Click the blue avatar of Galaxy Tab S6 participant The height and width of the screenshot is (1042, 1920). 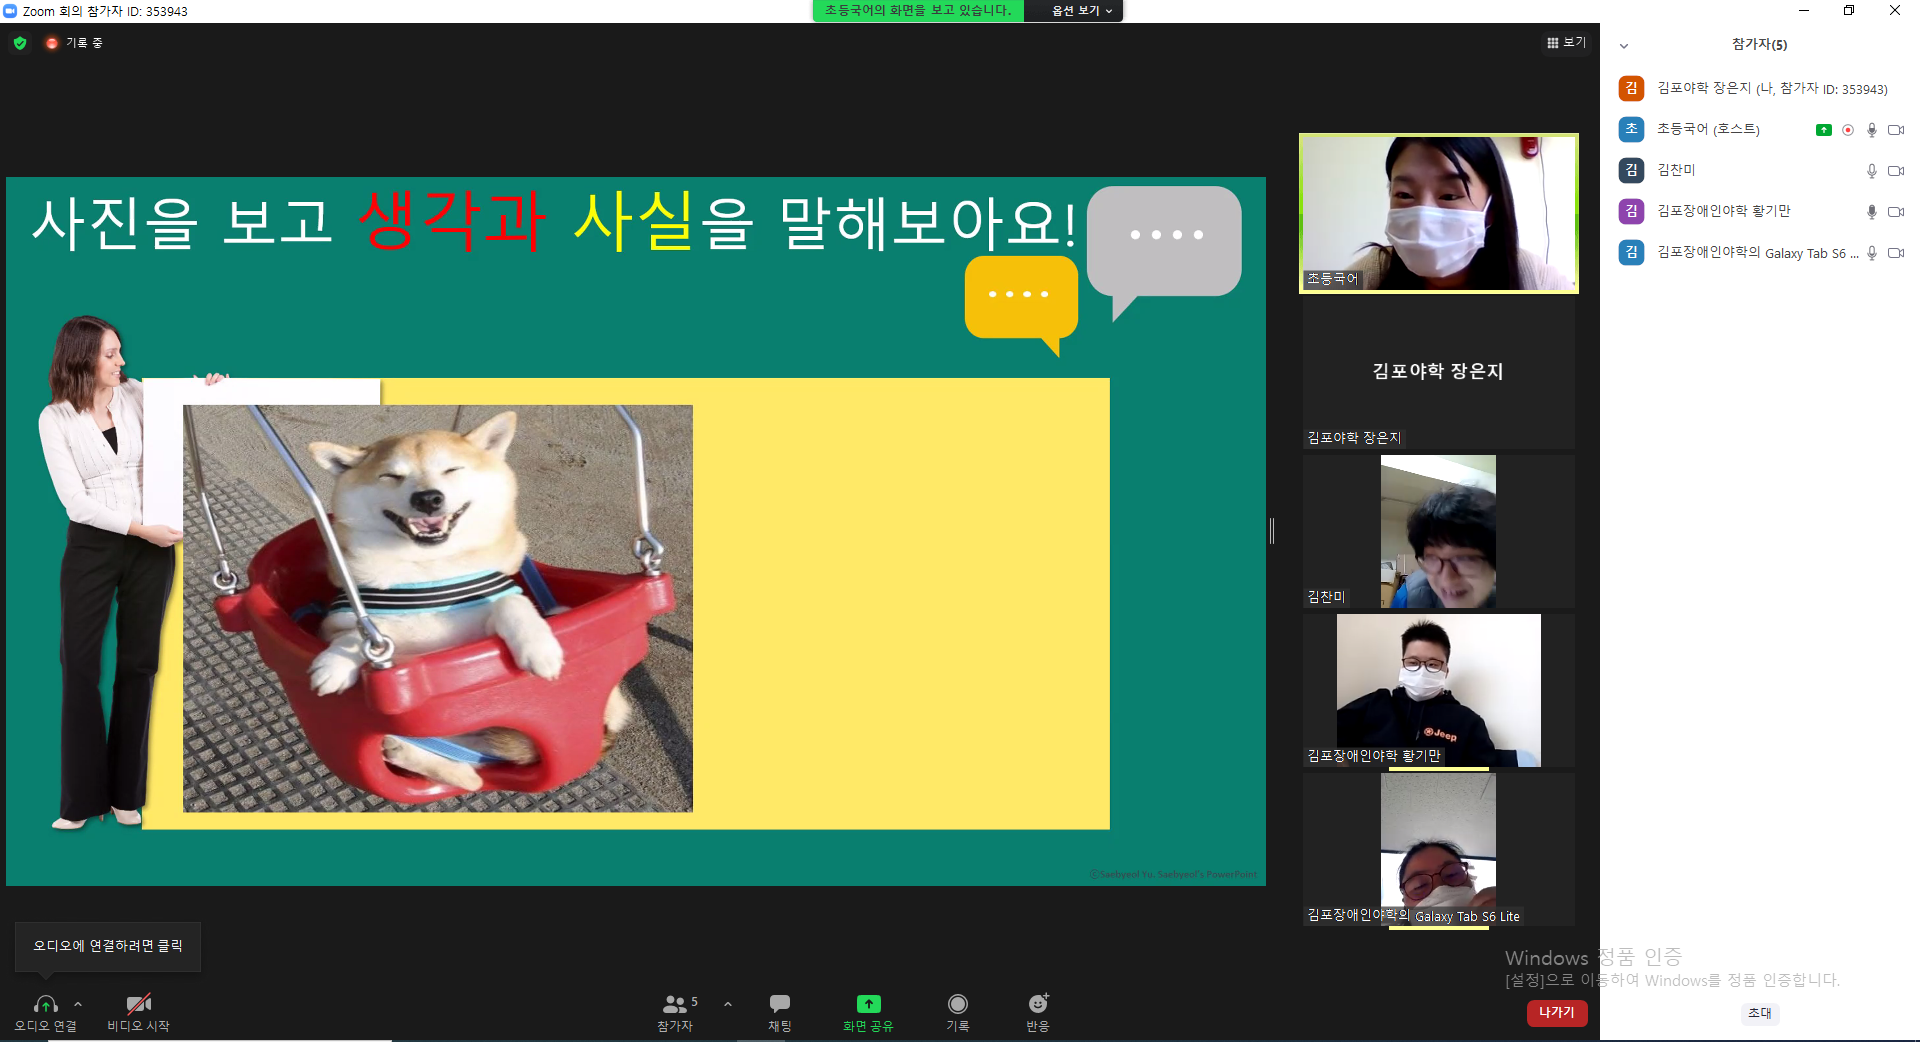coord(1631,252)
